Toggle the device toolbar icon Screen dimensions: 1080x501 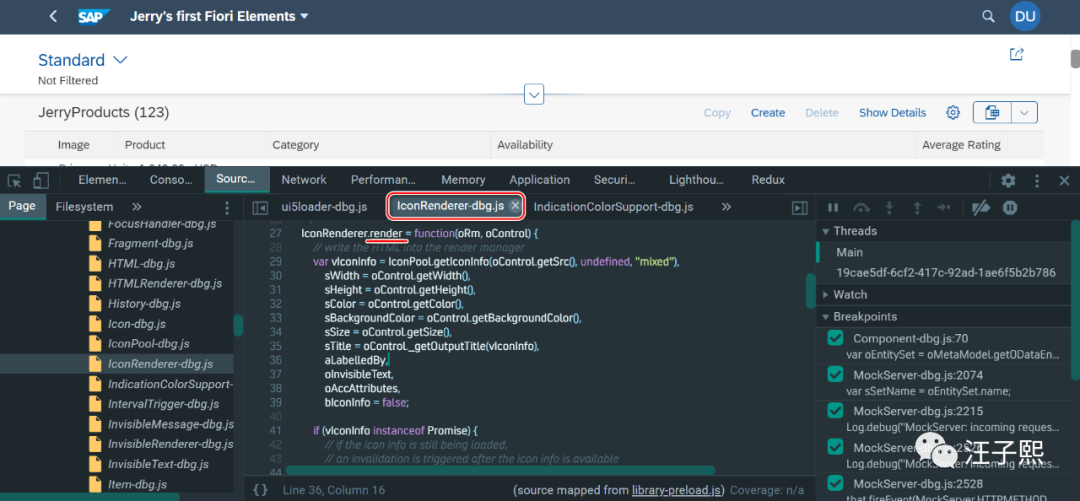[x=41, y=181]
